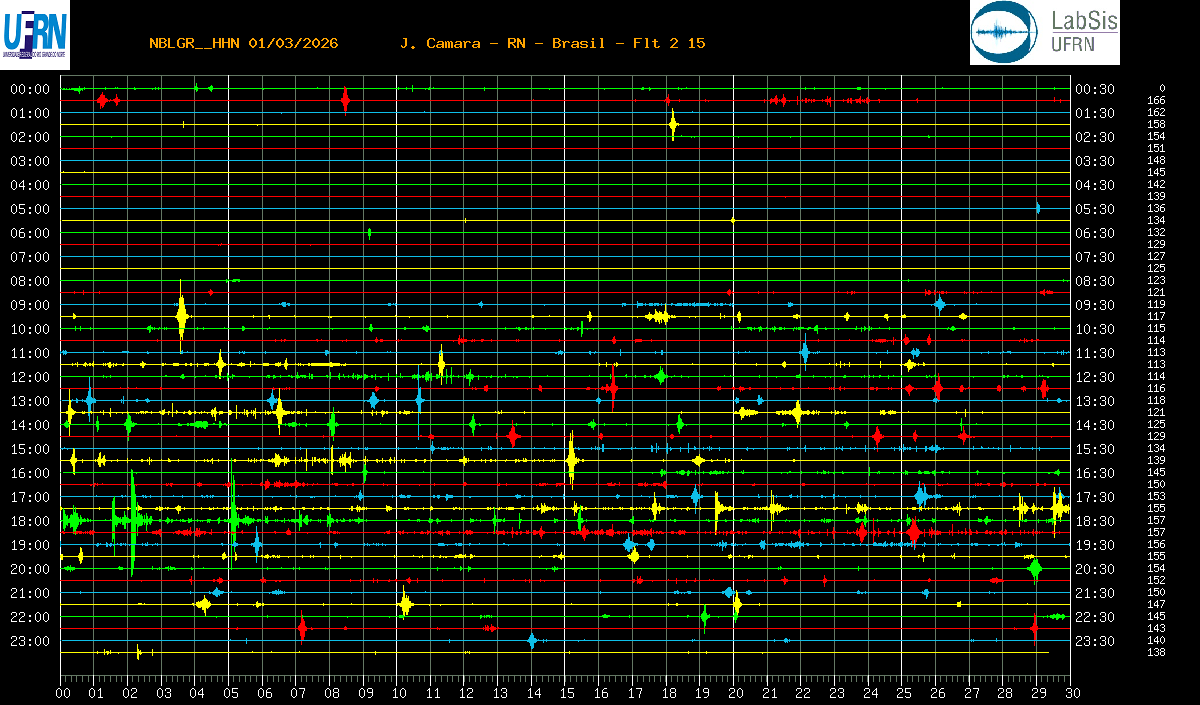Click the LabSis UFRN logo
Screen dimensions: 1200x705
(1044, 32)
